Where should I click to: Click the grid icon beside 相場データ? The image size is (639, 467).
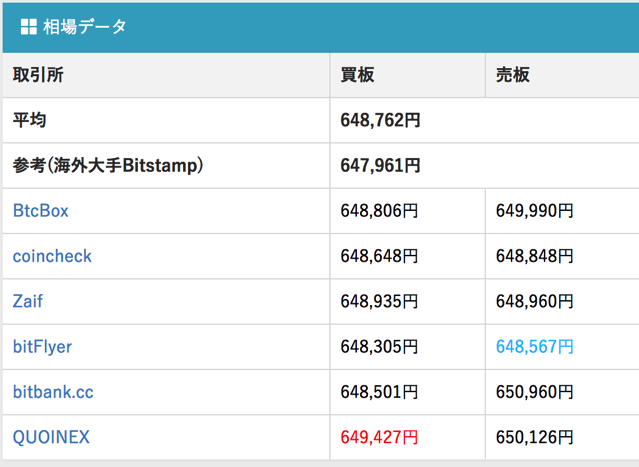(x=29, y=27)
